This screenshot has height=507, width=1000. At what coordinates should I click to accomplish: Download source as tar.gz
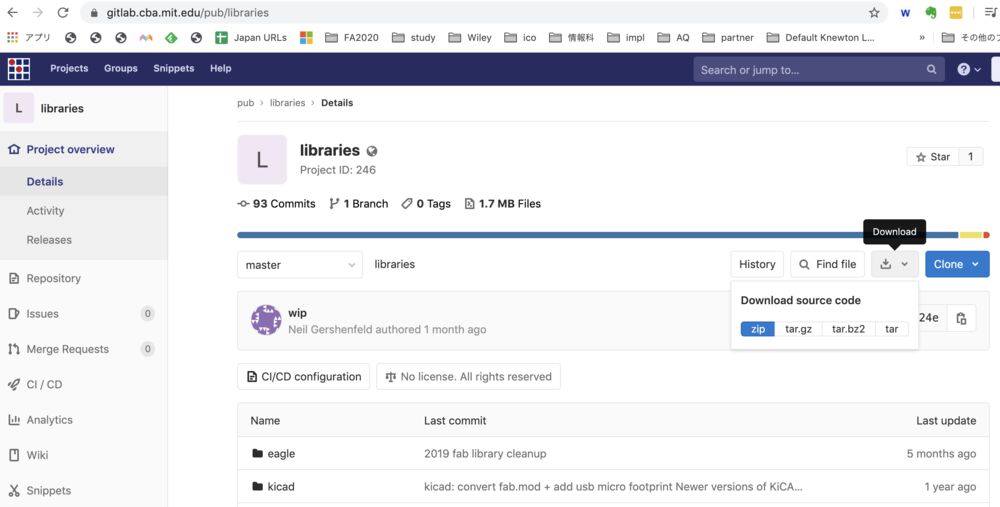[x=798, y=329]
